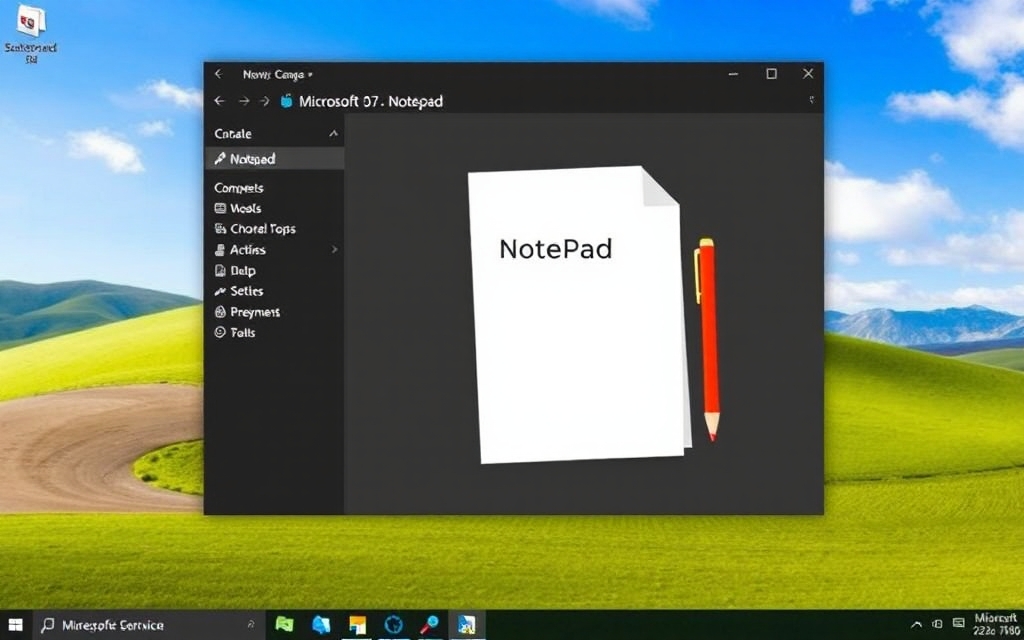Open the "Nows Canga" dropdown

pyautogui.click(x=278, y=74)
